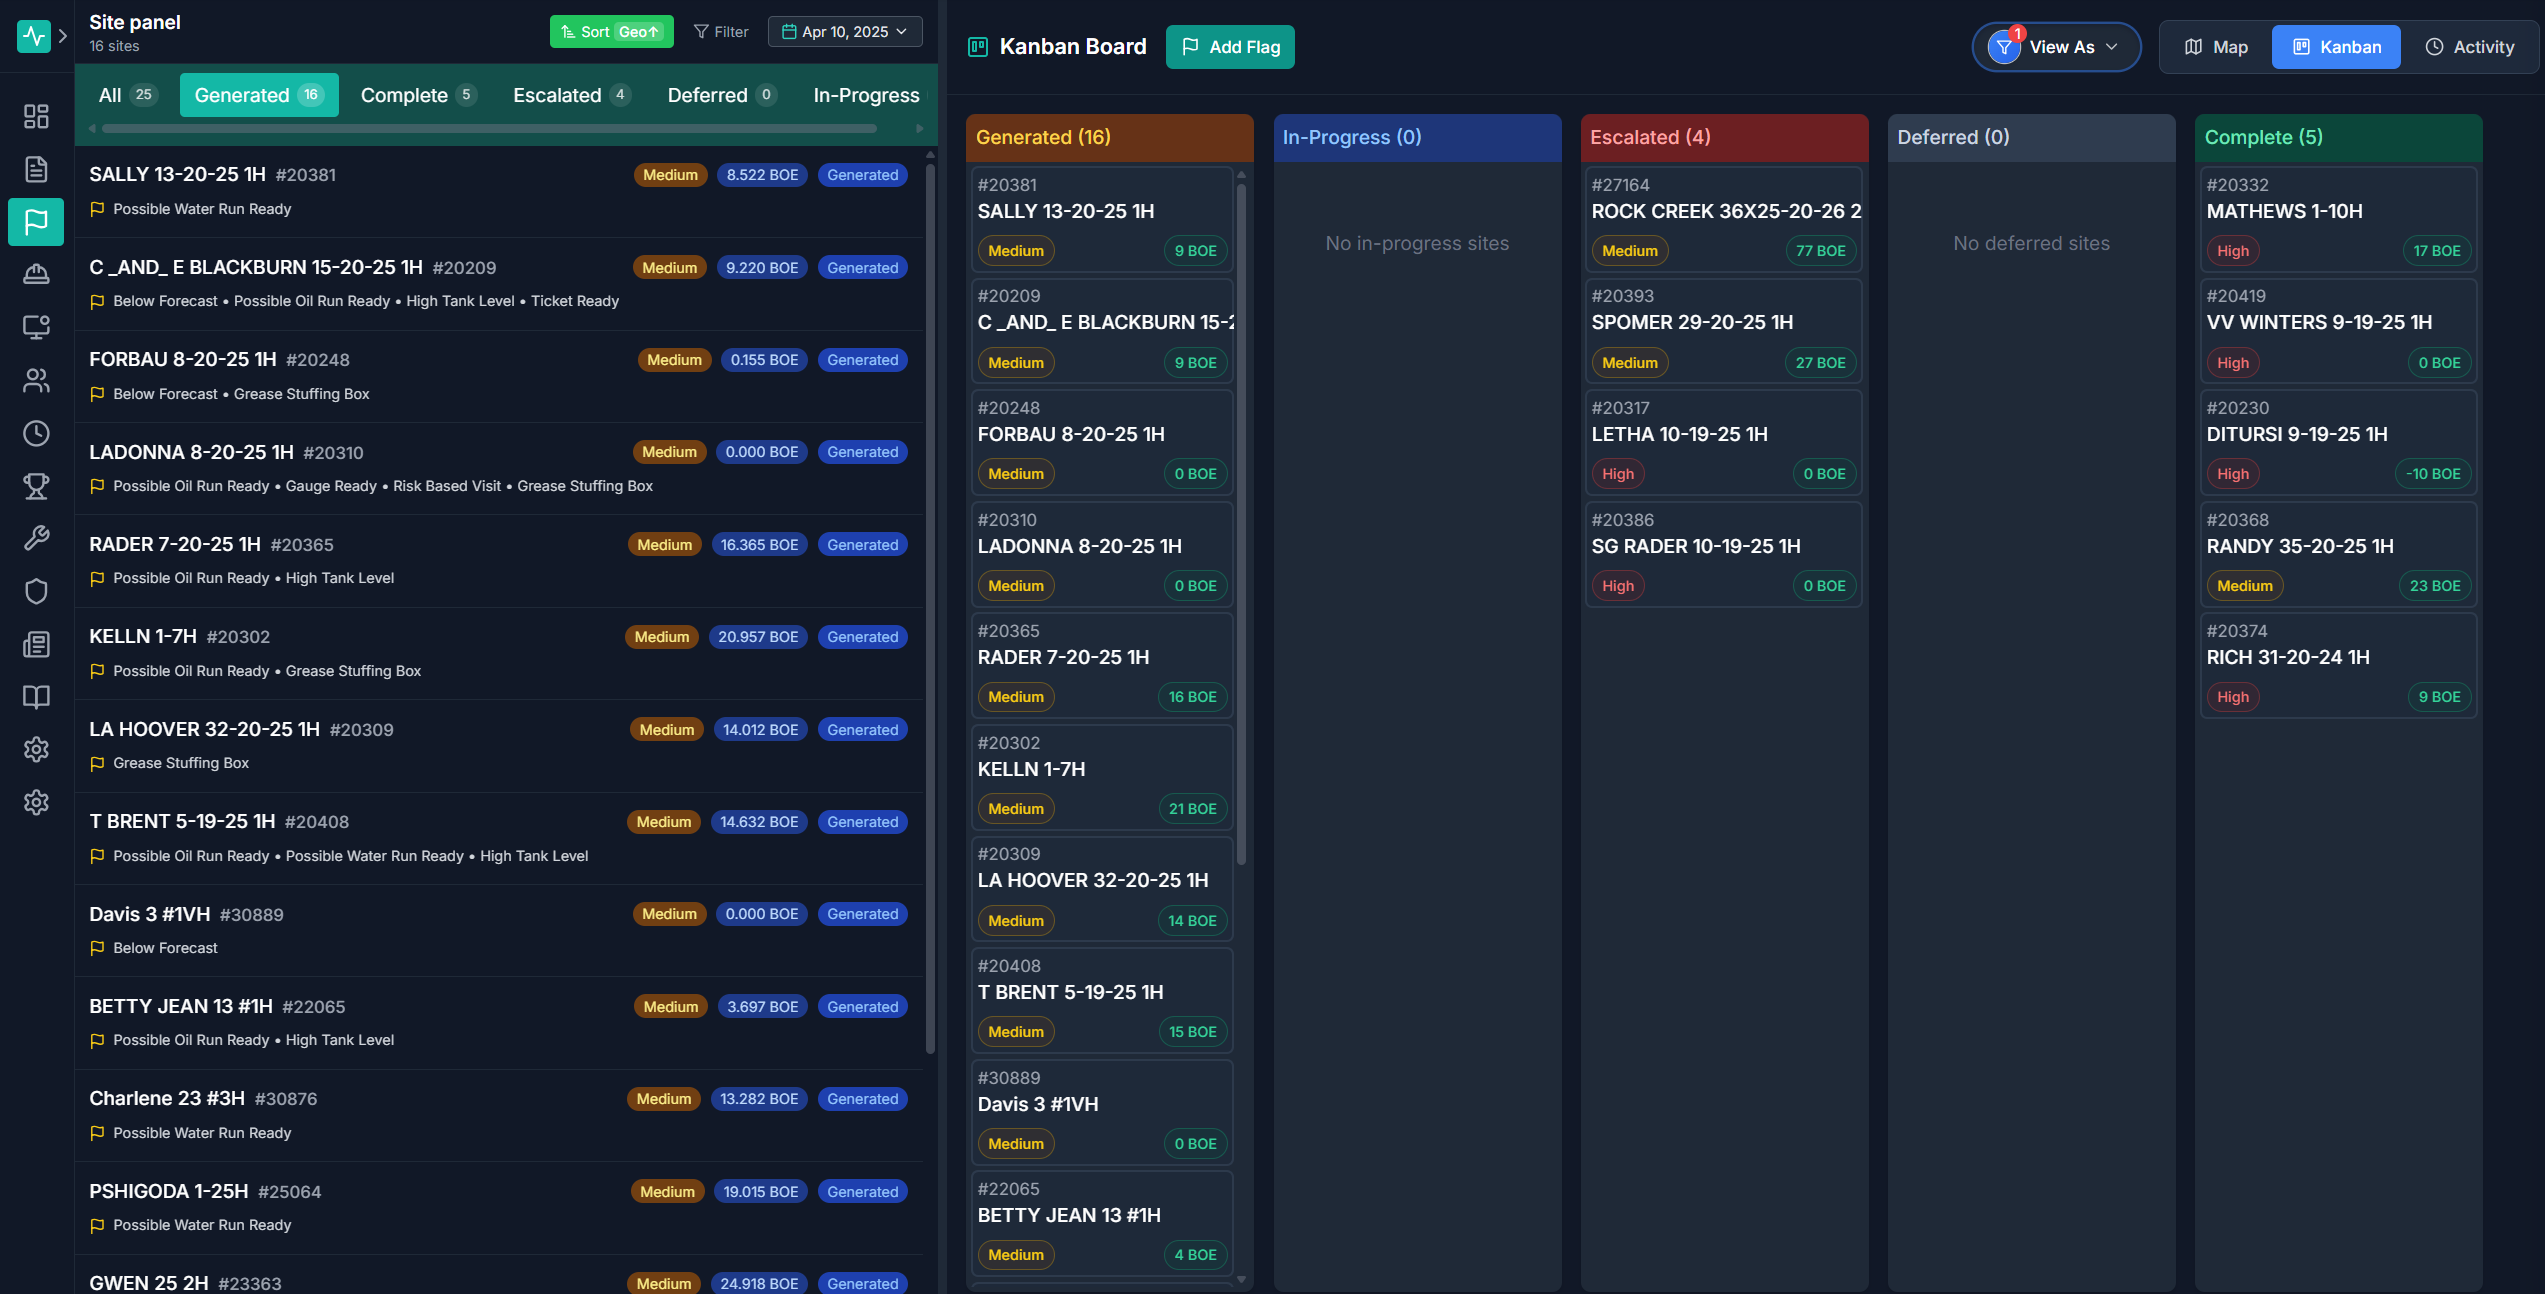Open the hard hat operations icon
Image resolution: width=2545 pixels, height=1294 pixels.
point(37,273)
